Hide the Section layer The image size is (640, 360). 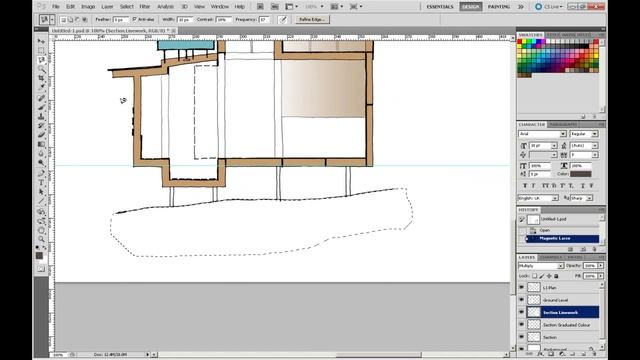coord(521,337)
